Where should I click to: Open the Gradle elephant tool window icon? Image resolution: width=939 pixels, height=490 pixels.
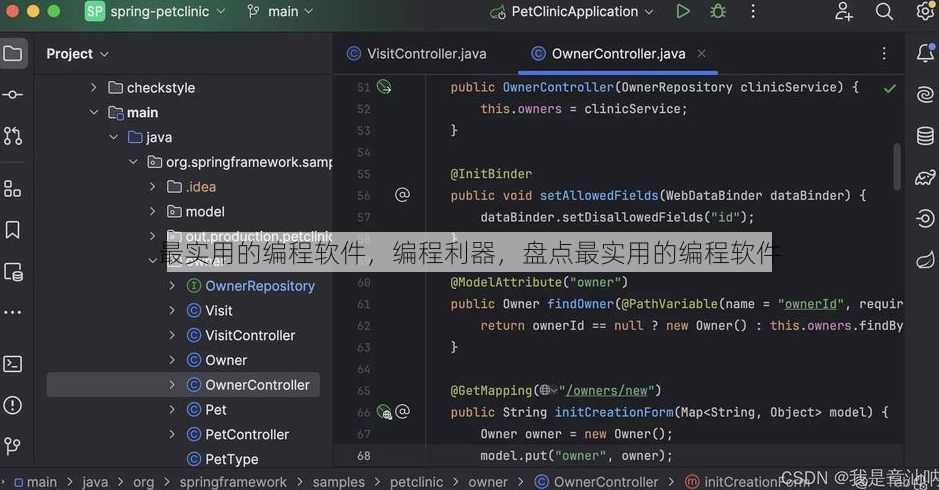pyautogui.click(x=925, y=177)
